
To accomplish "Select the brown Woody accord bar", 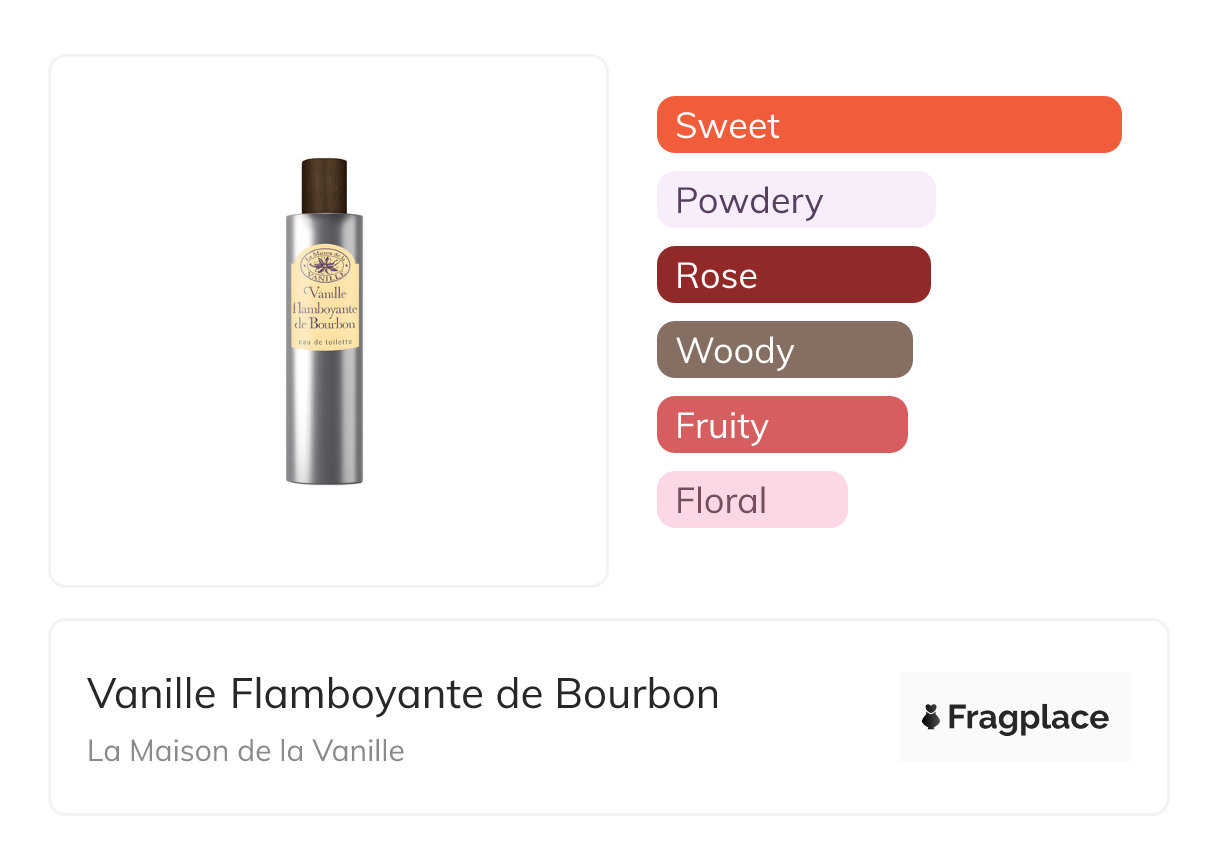I will coord(784,350).
